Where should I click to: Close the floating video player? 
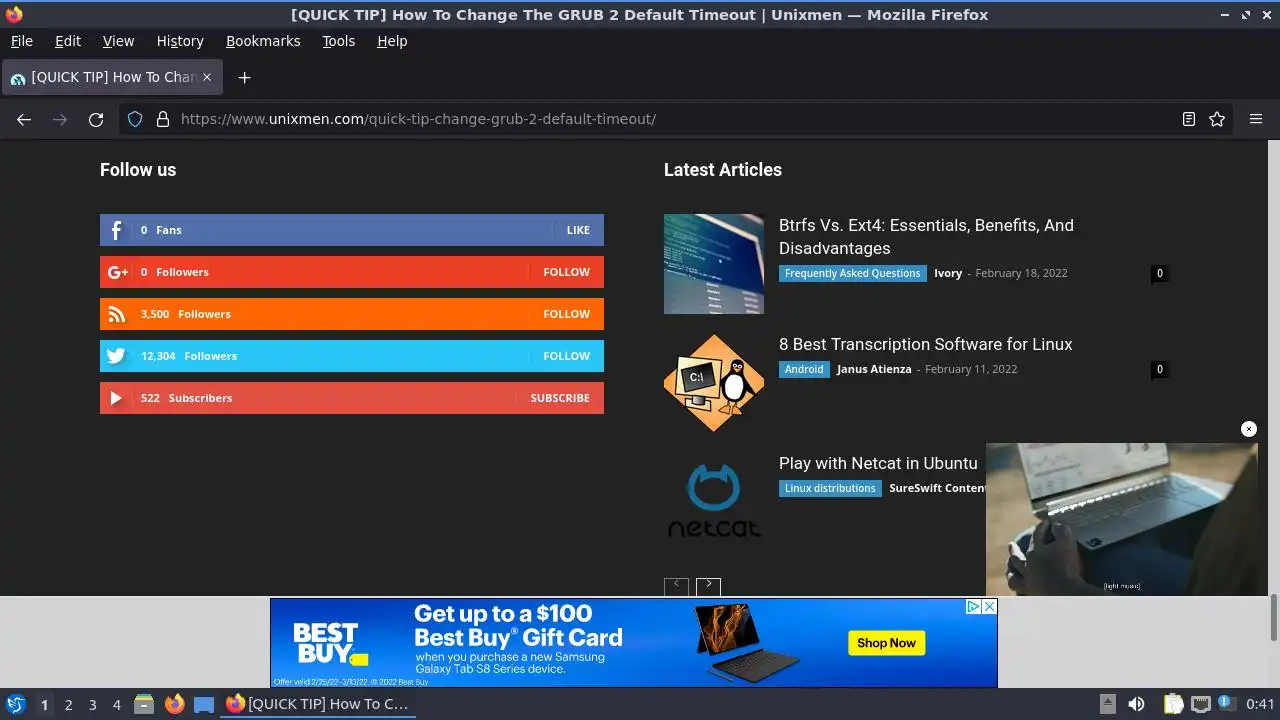pyautogui.click(x=1249, y=429)
